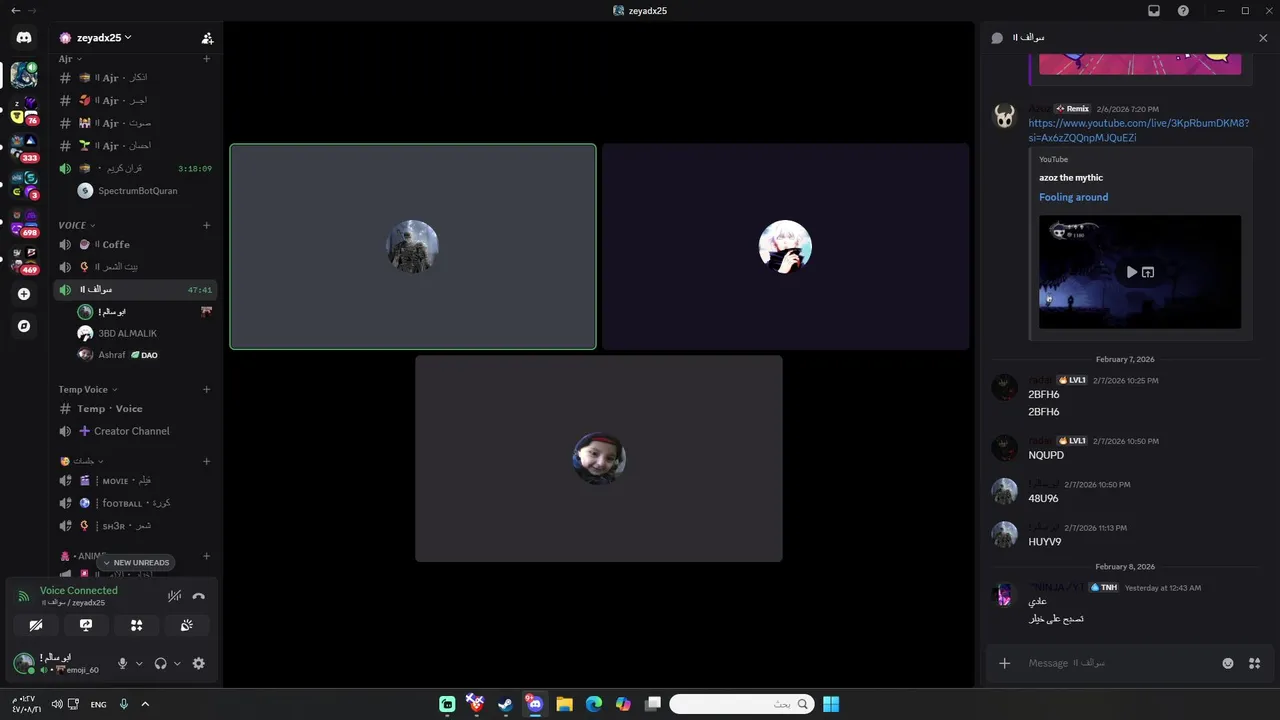Open server folder with 469 badge
1280x720 pixels.
tap(24, 258)
